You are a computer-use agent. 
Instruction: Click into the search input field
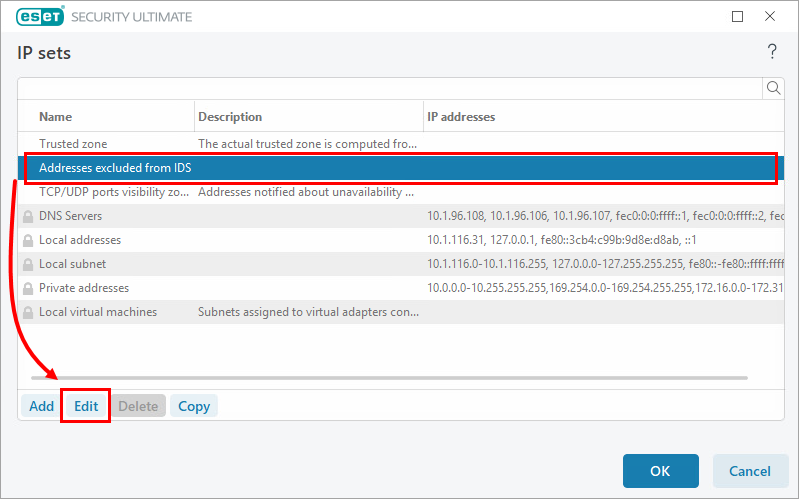[x=390, y=88]
